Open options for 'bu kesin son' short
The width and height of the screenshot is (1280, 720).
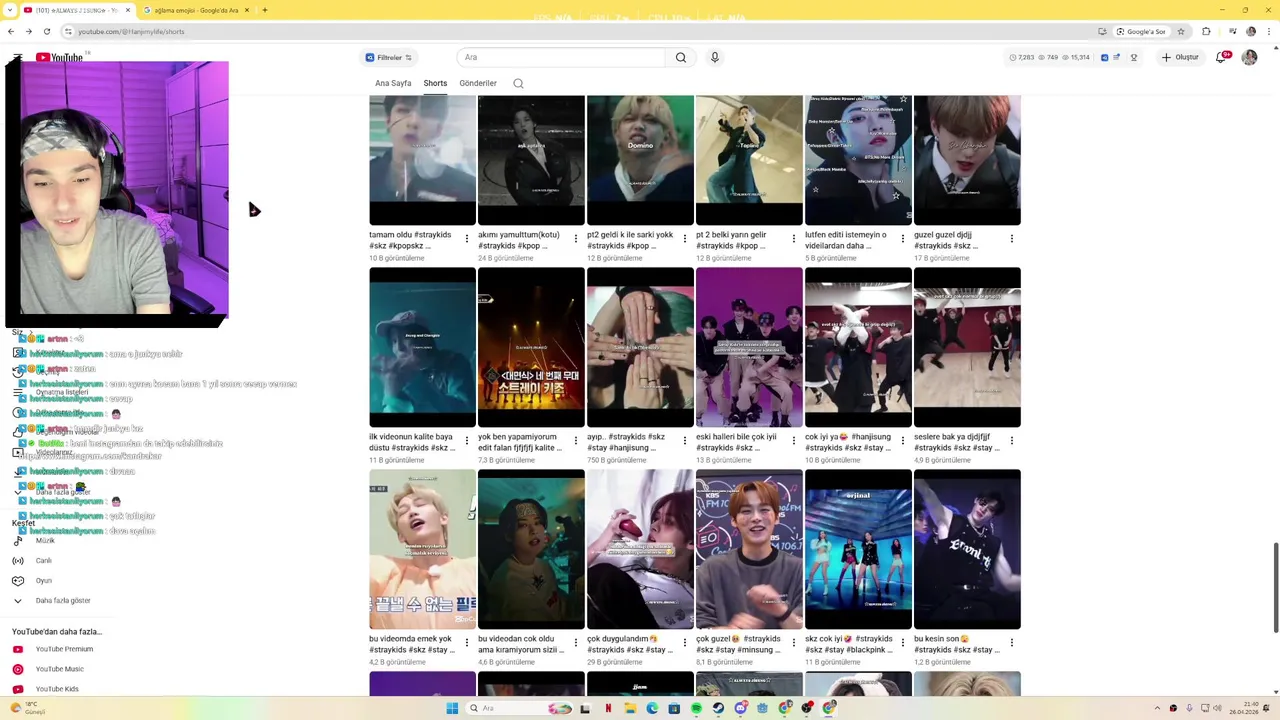point(1012,643)
